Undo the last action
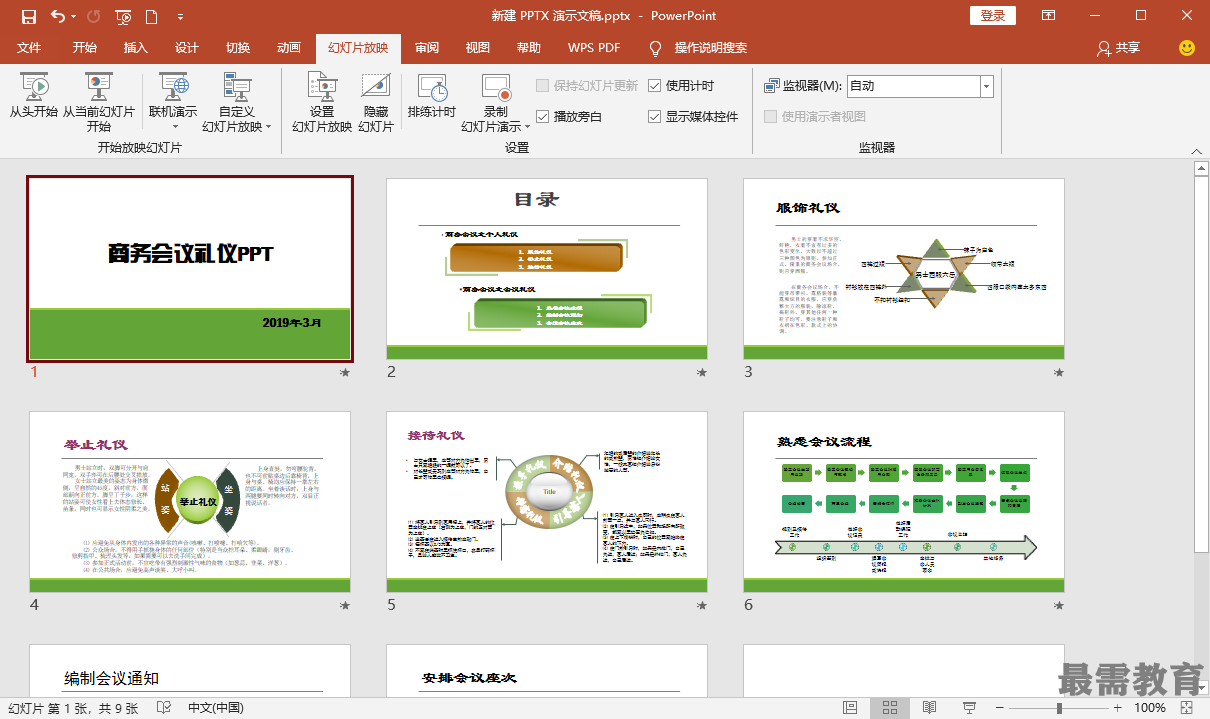The height and width of the screenshot is (719, 1210). click(57, 16)
